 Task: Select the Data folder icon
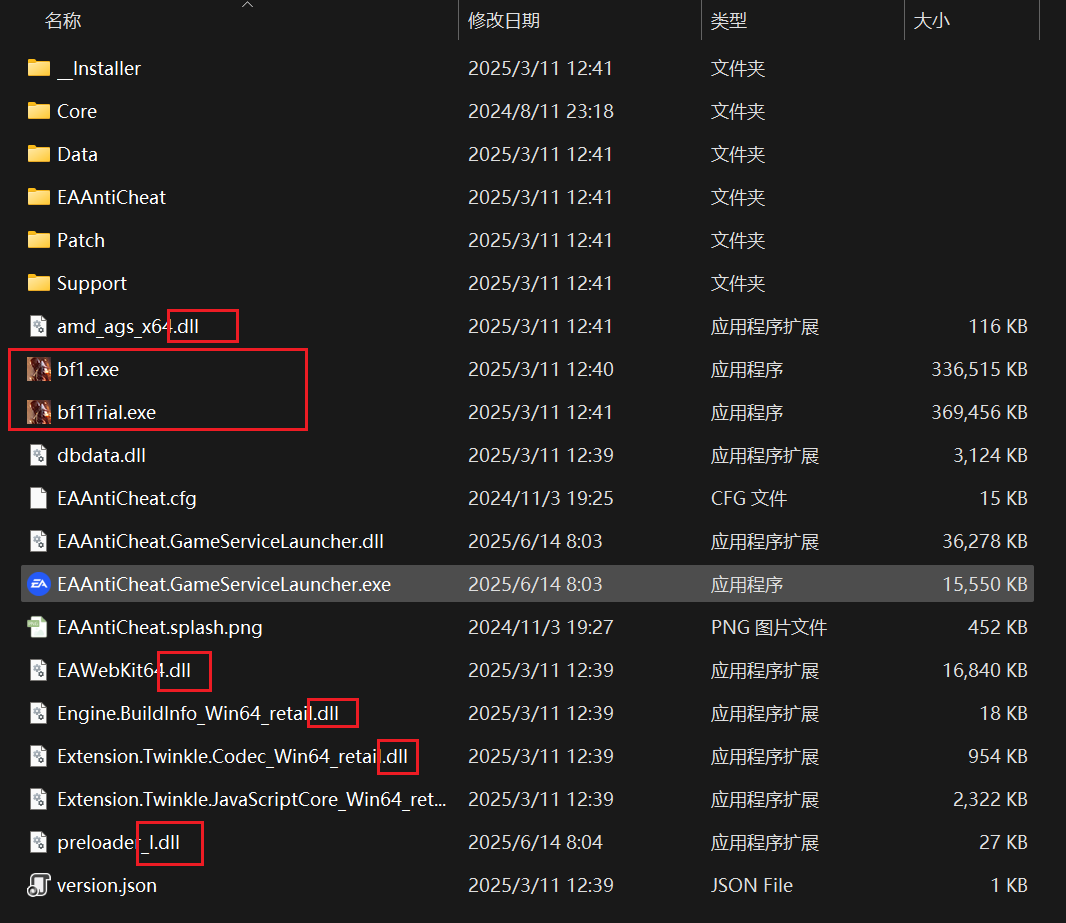[x=39, y=154]
